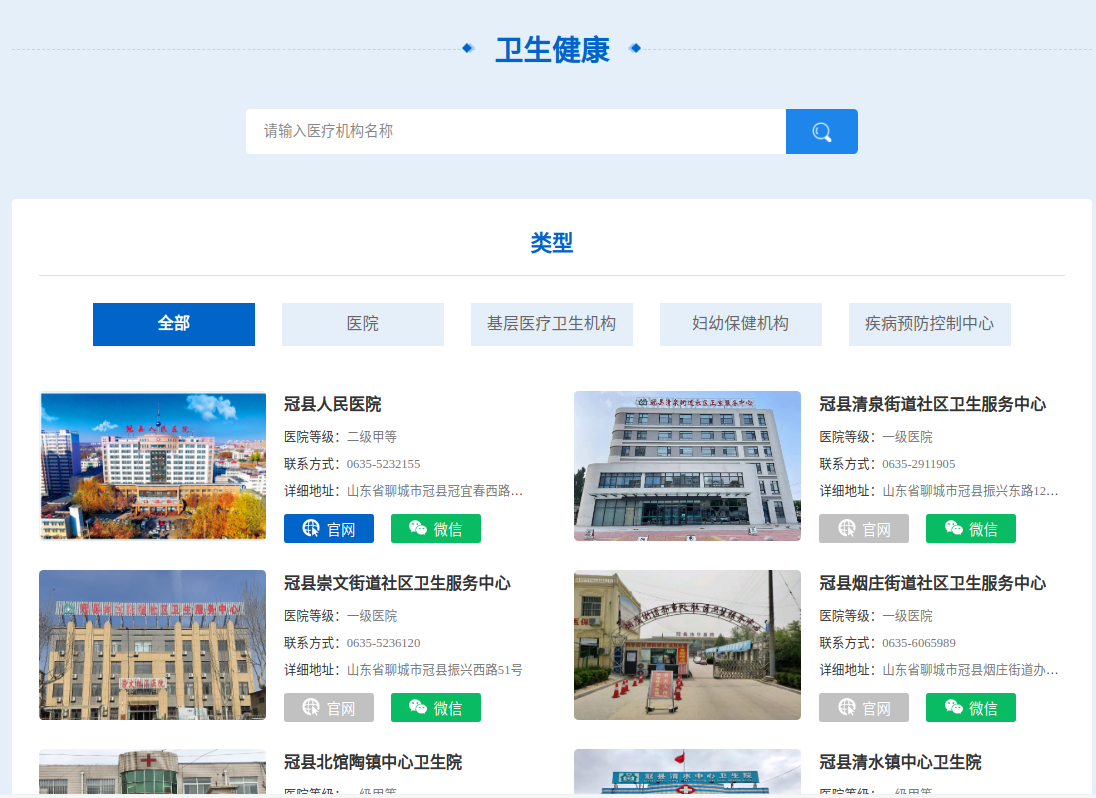Click globe icon for 冠县烟庄街道社区卫生服务中心

pyautogui.click(x=847, y=707)
